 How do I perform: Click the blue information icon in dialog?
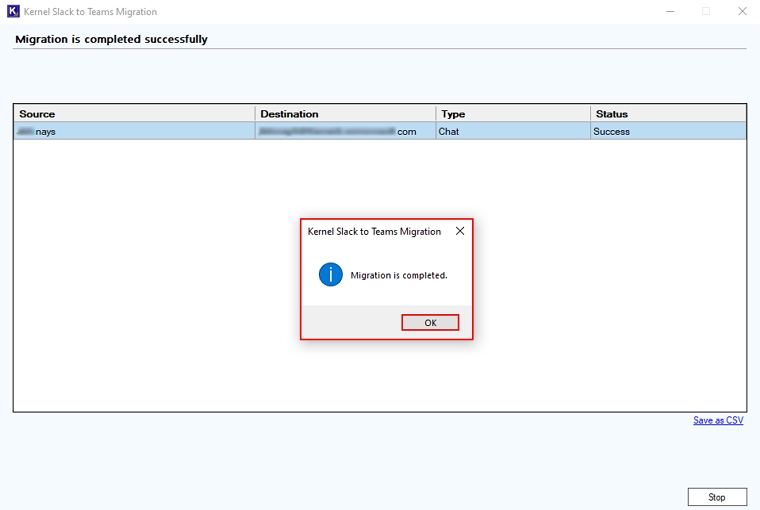click(x=331, y=275)
